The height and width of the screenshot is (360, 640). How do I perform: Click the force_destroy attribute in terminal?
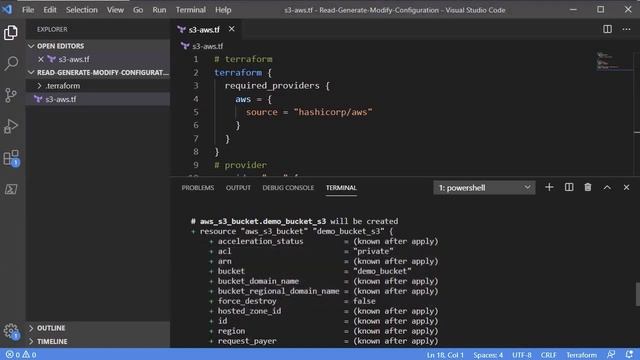click(247, 301)
